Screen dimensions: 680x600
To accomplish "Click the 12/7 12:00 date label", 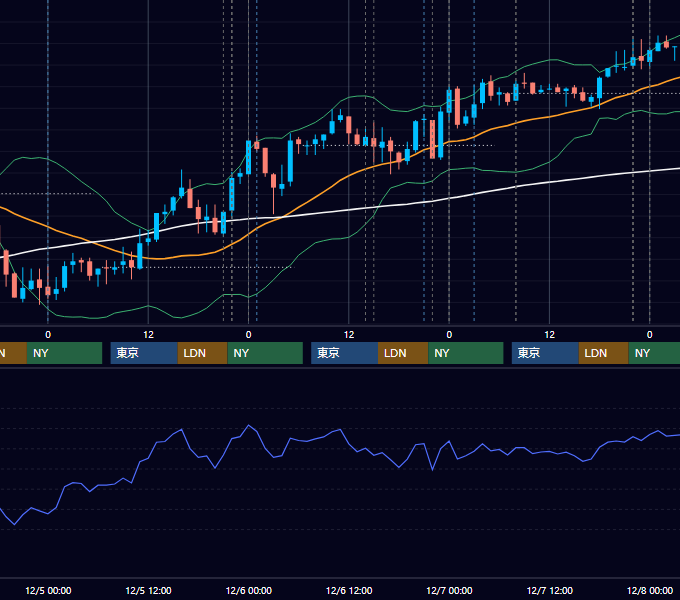I will pos(549,590).
